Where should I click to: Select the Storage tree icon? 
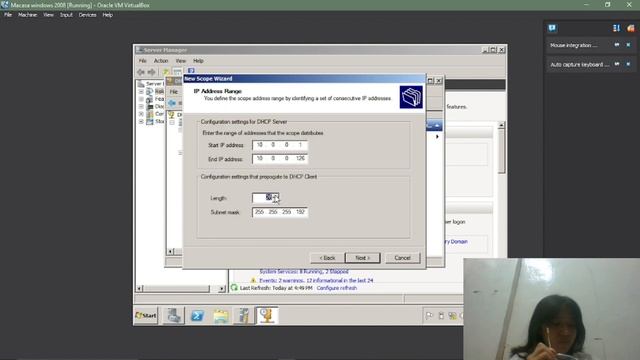[150, 122]
